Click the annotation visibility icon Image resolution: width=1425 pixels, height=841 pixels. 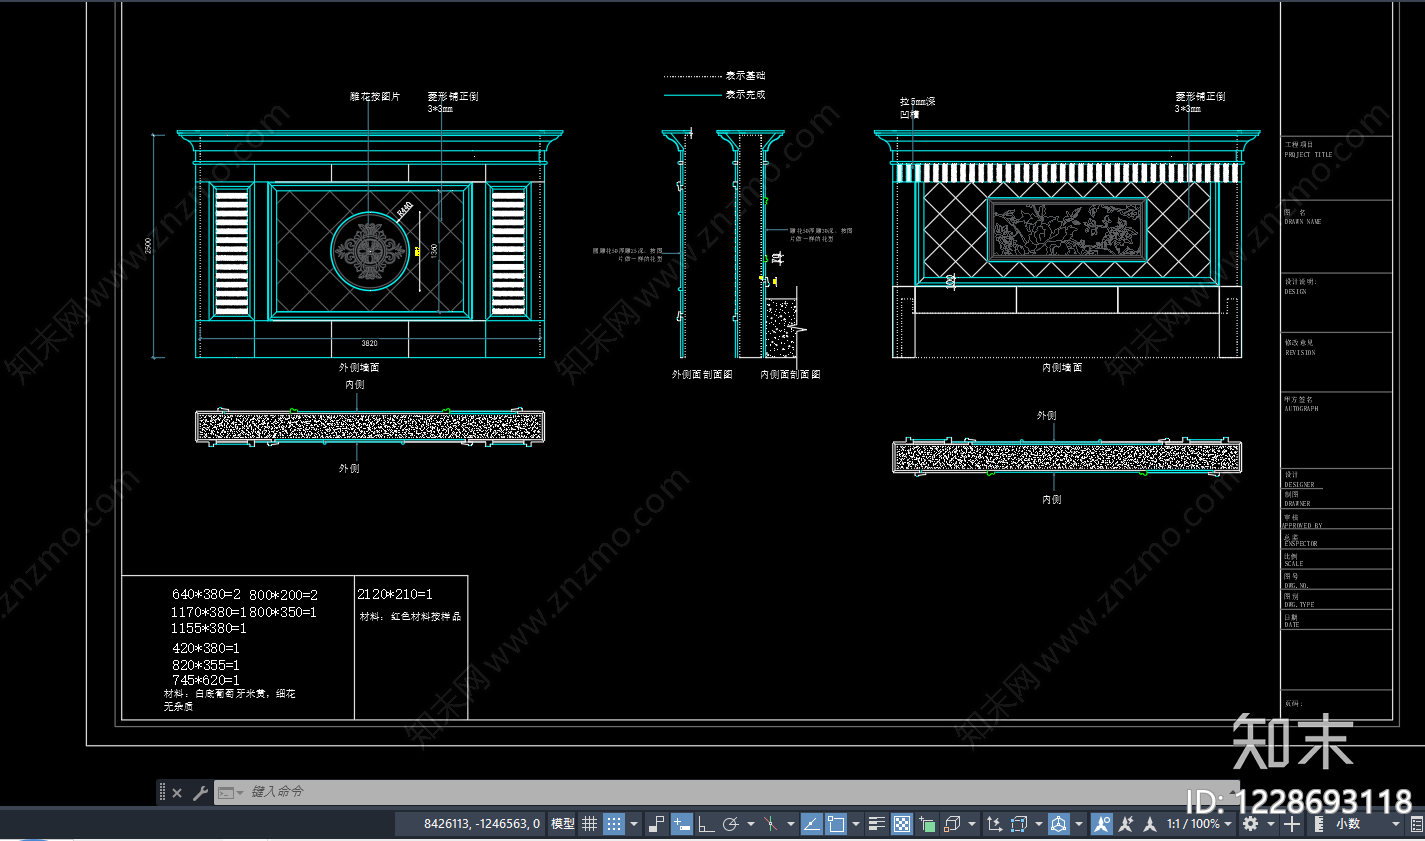click(x=1101, y=824)
